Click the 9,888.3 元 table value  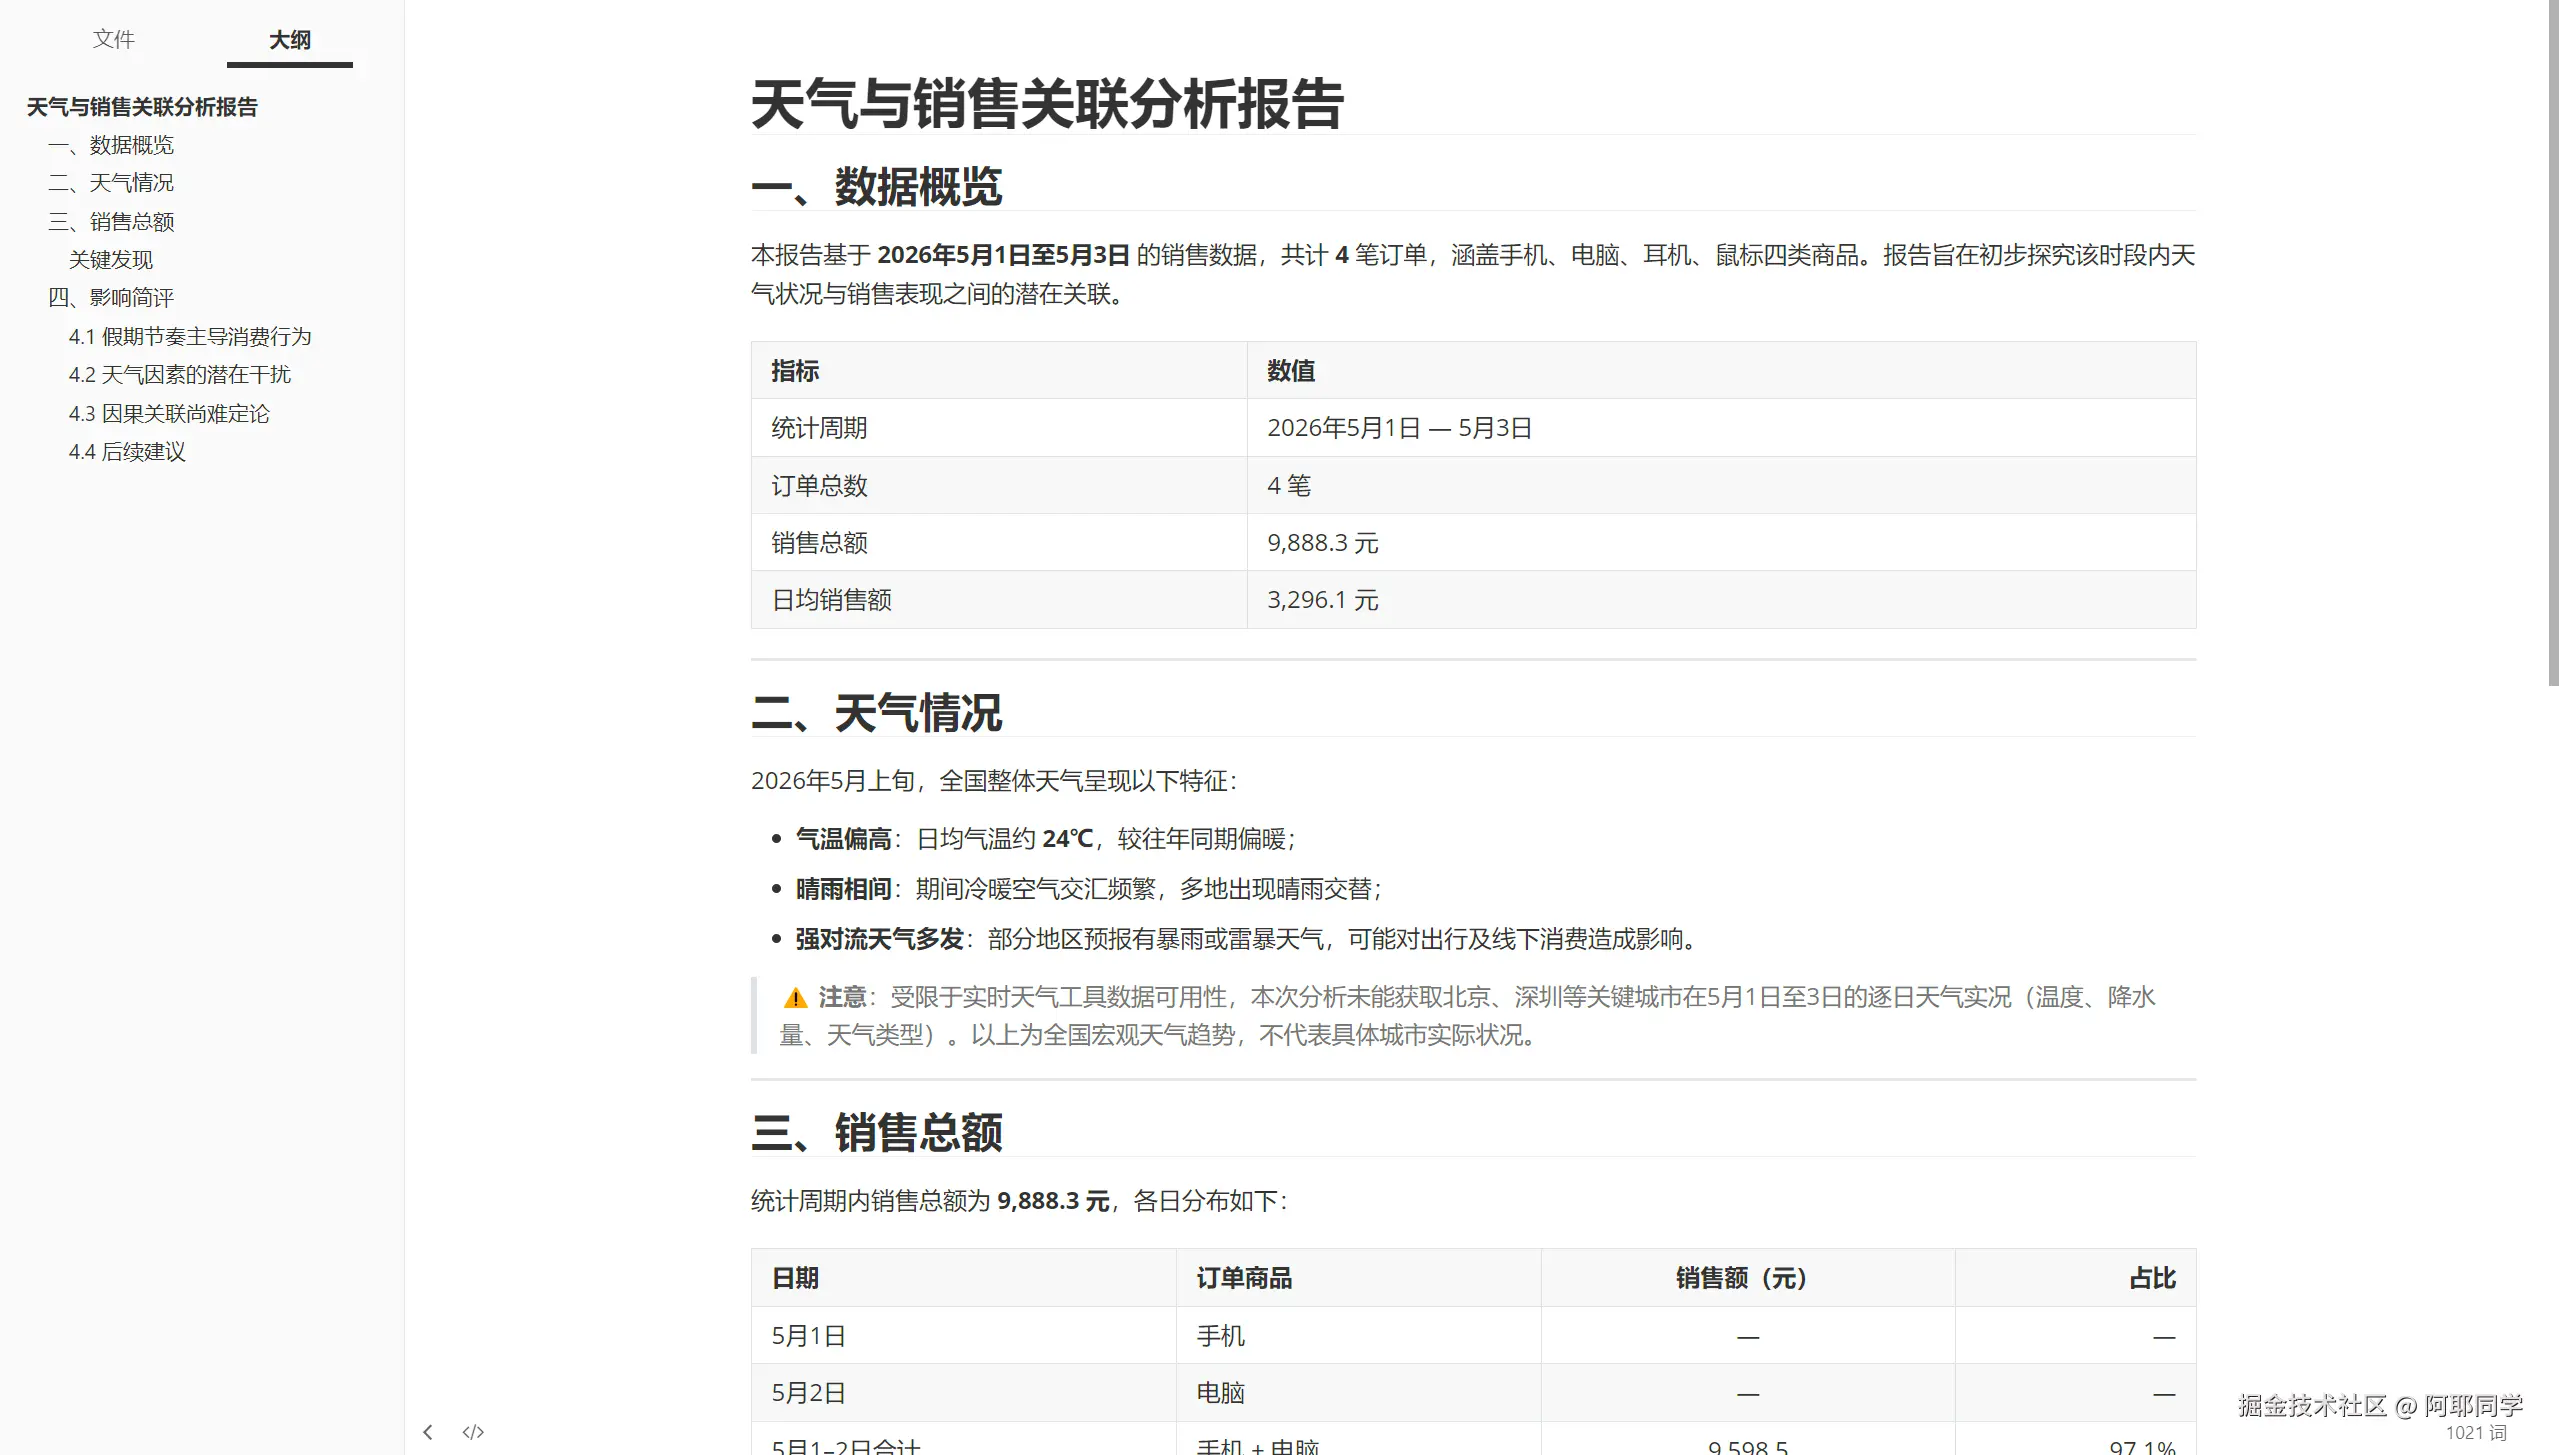point(1721,543)
